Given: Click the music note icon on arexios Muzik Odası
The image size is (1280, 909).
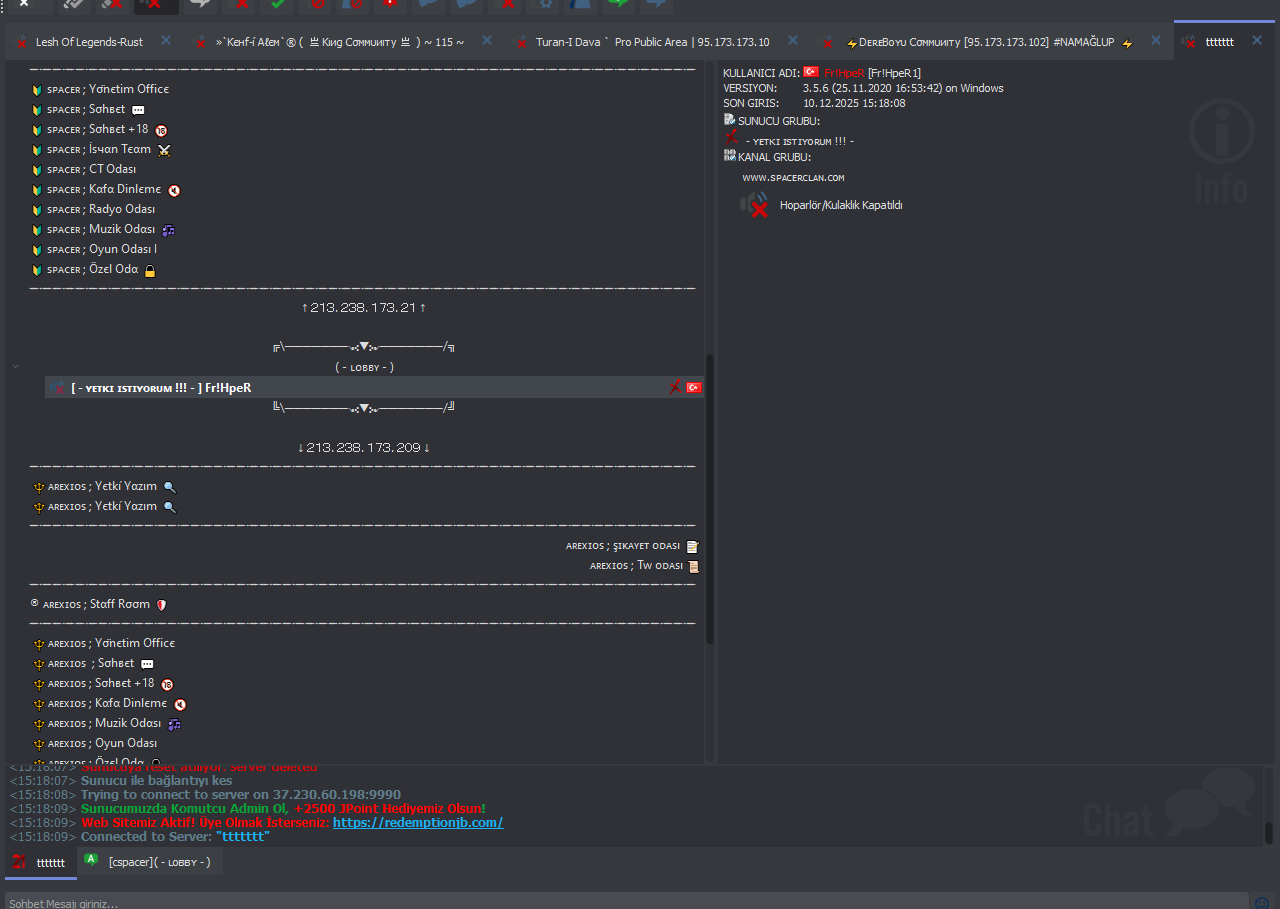Looking at the screenshot, I should pos(174,724).
